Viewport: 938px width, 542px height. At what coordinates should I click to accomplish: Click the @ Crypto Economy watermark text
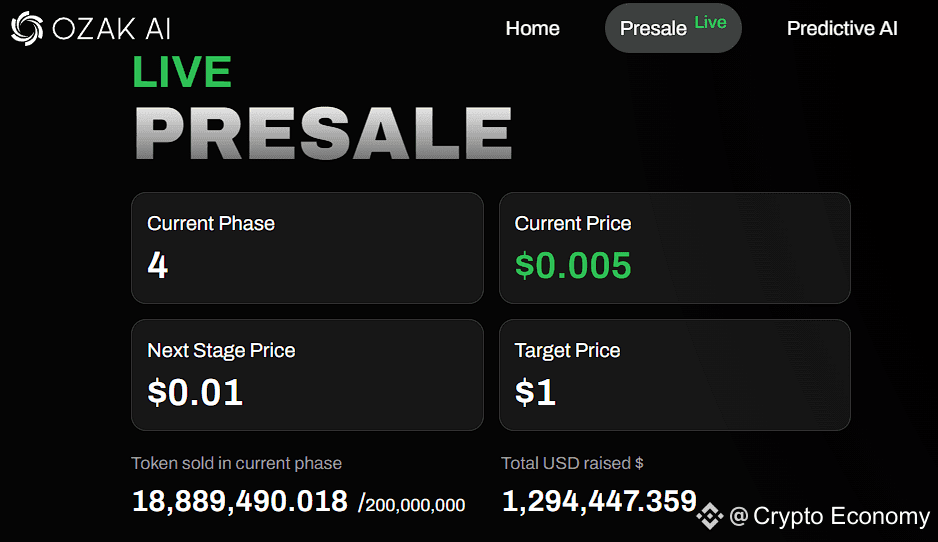click(x=830, y=516)
